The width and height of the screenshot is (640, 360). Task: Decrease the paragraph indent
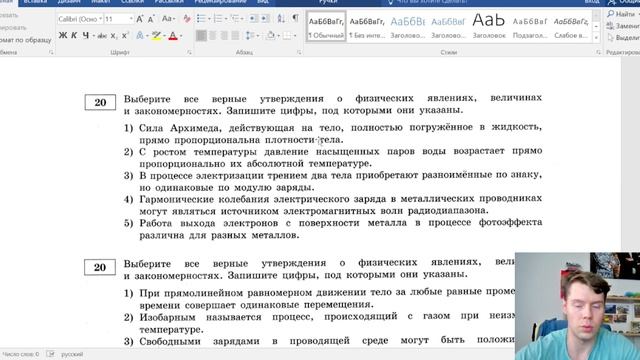(253, 19)
